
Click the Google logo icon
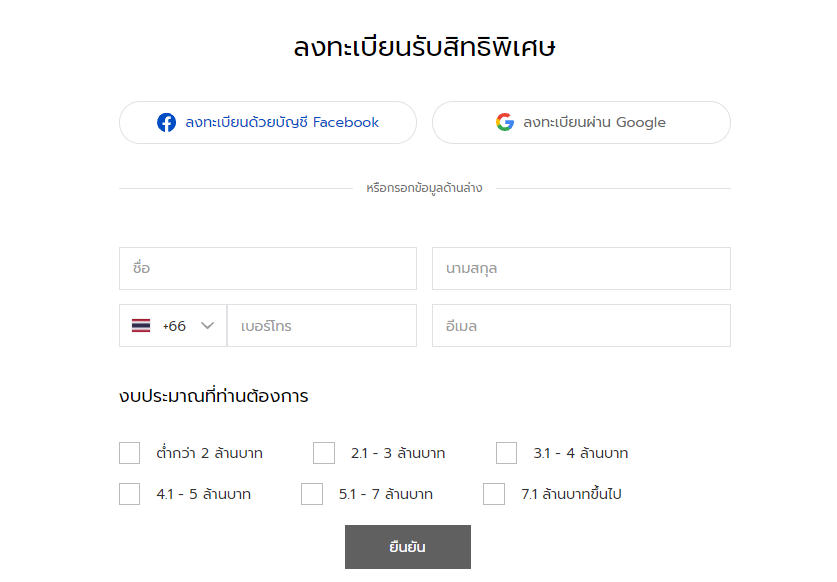coord(504,122)
